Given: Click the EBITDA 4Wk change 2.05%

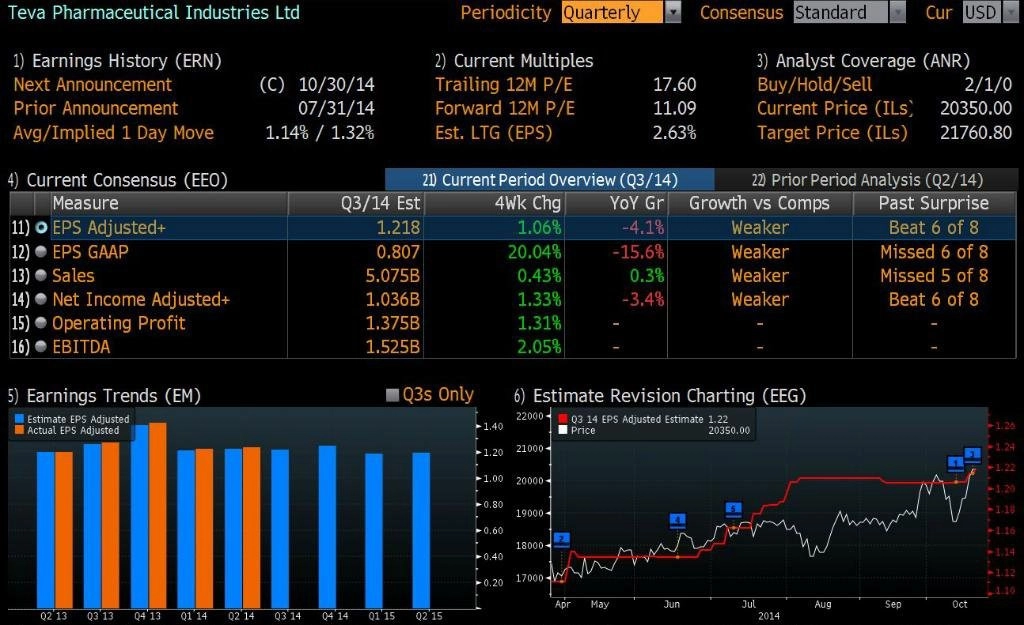Looking at the screenshot, I should (x=539, y=347).
